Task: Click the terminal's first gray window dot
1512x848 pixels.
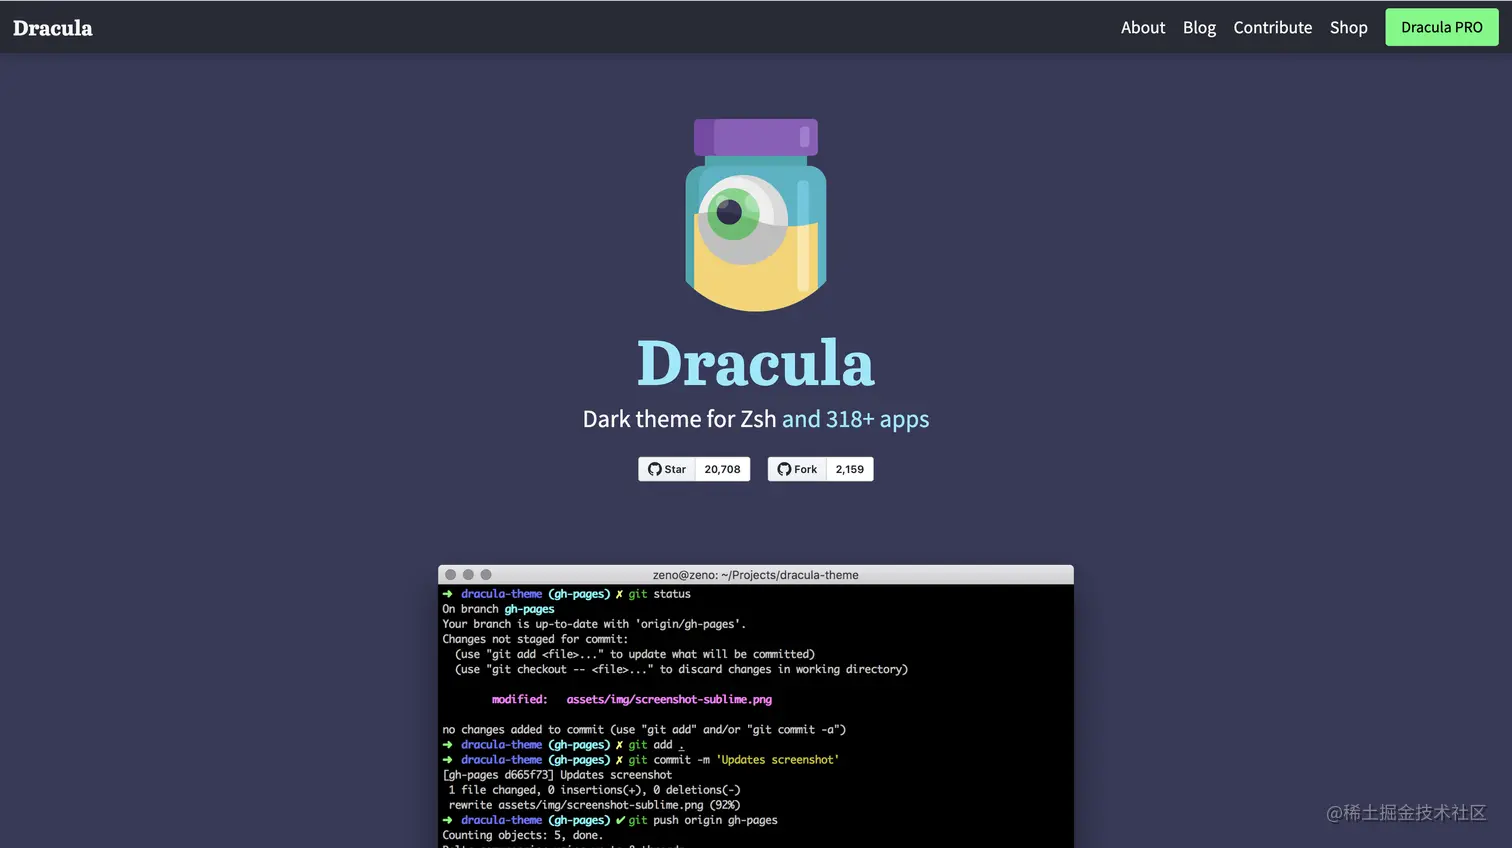Action: tap(450, 575)
